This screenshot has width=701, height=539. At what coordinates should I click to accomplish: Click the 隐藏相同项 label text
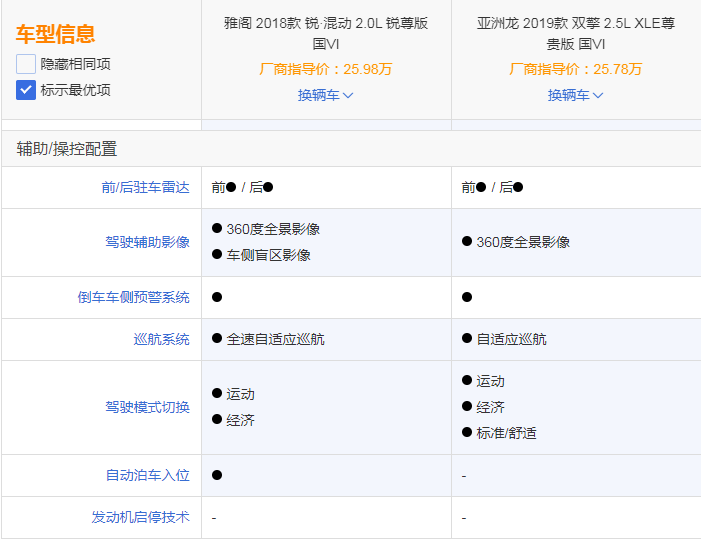(x=76, y=64)
